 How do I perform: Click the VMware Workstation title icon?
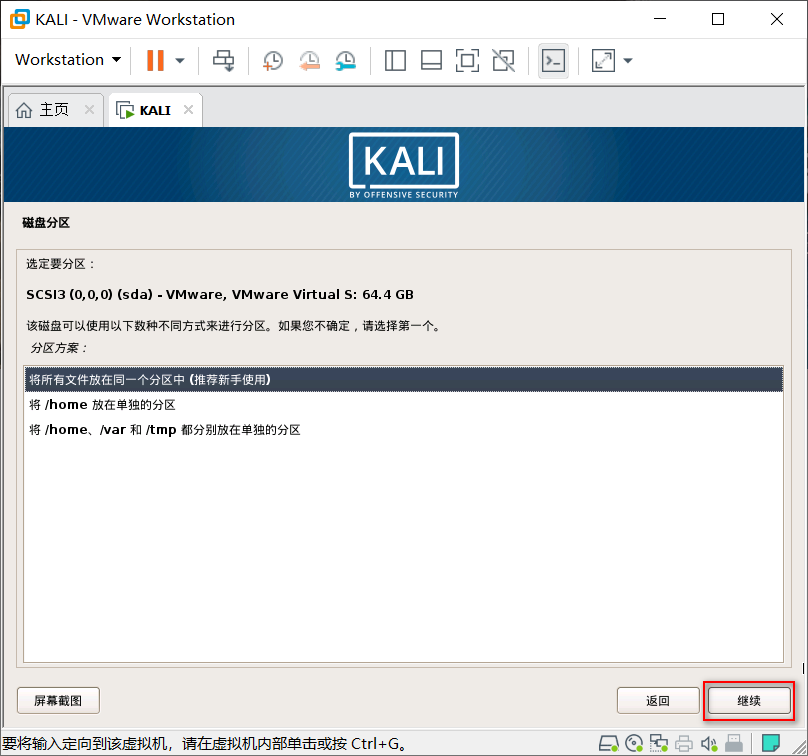(20, 20)
